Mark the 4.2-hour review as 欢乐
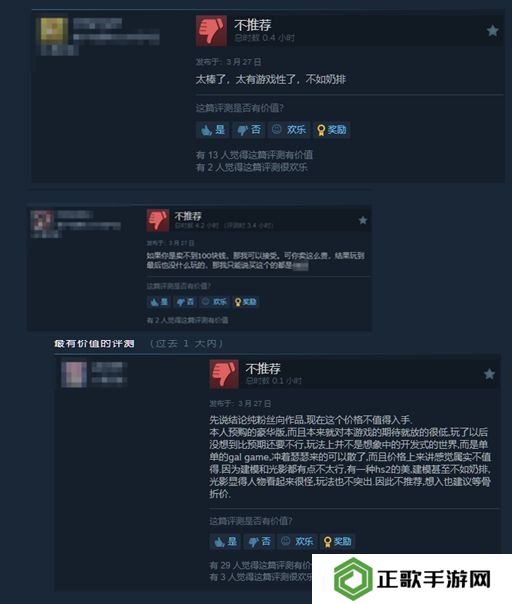512x604 pixels. coord(214,302)
